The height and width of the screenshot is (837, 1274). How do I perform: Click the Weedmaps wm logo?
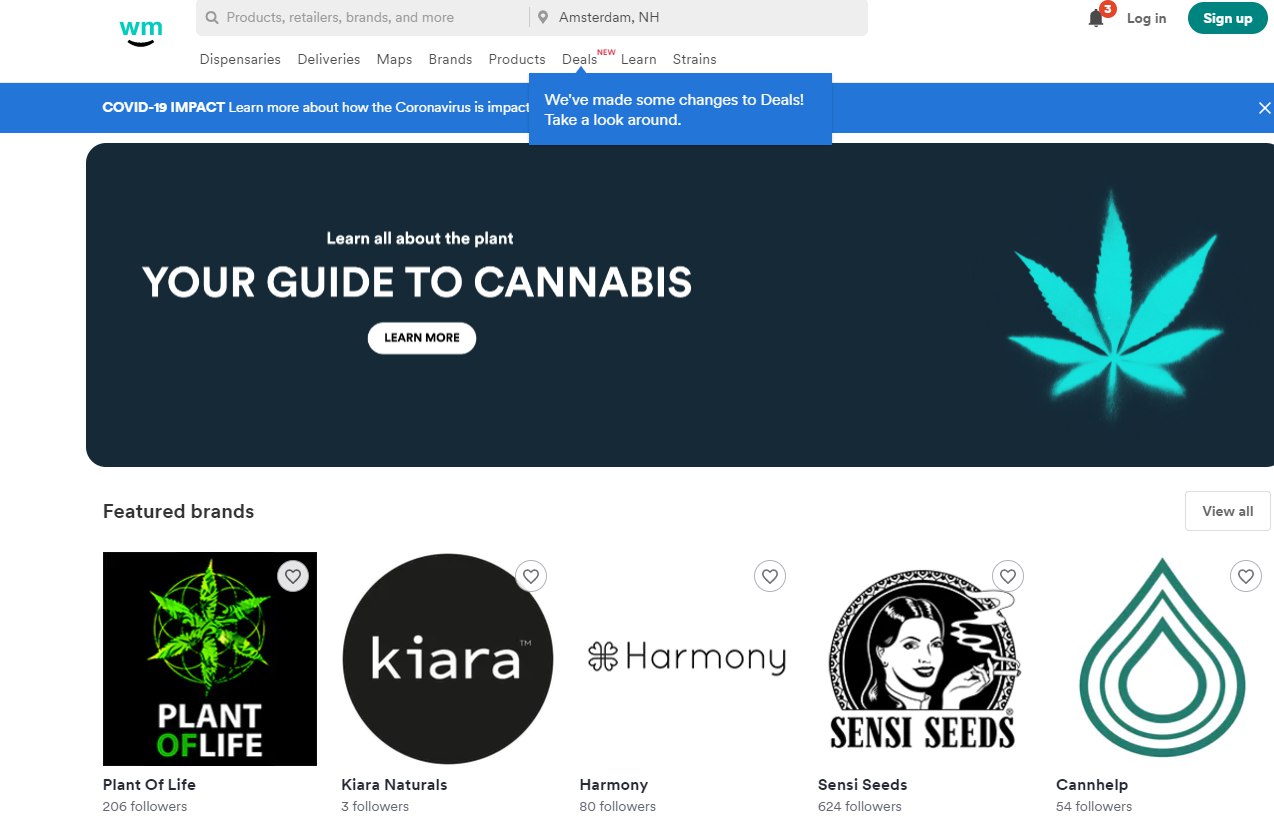[140, 30]
